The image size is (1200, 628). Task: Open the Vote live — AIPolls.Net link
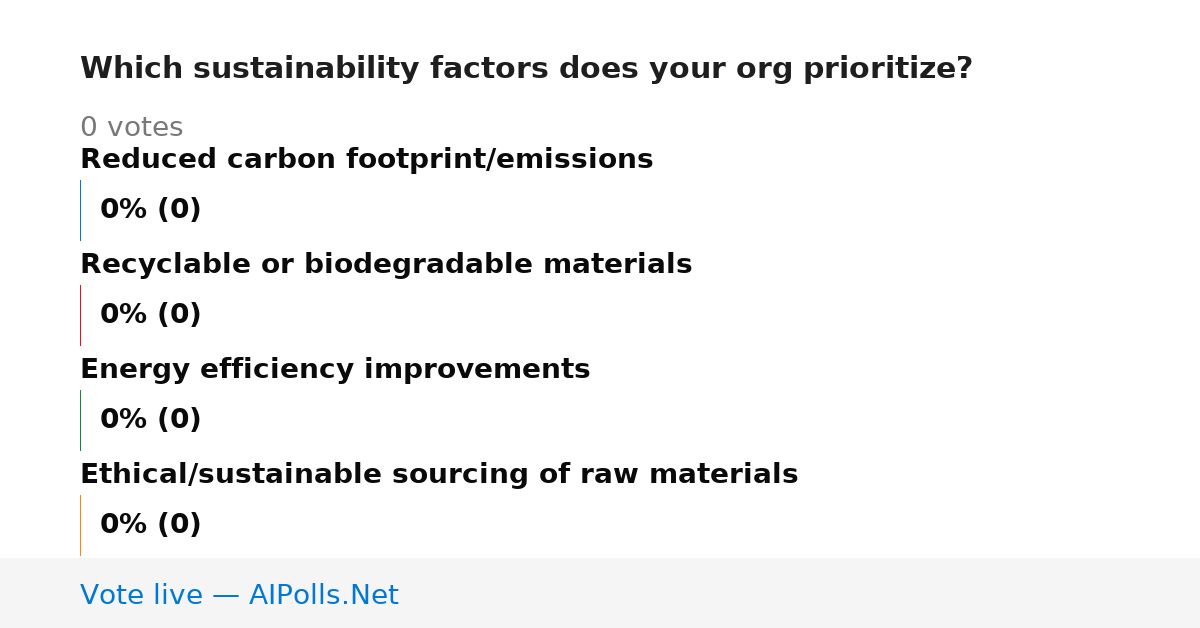point(239,595)
